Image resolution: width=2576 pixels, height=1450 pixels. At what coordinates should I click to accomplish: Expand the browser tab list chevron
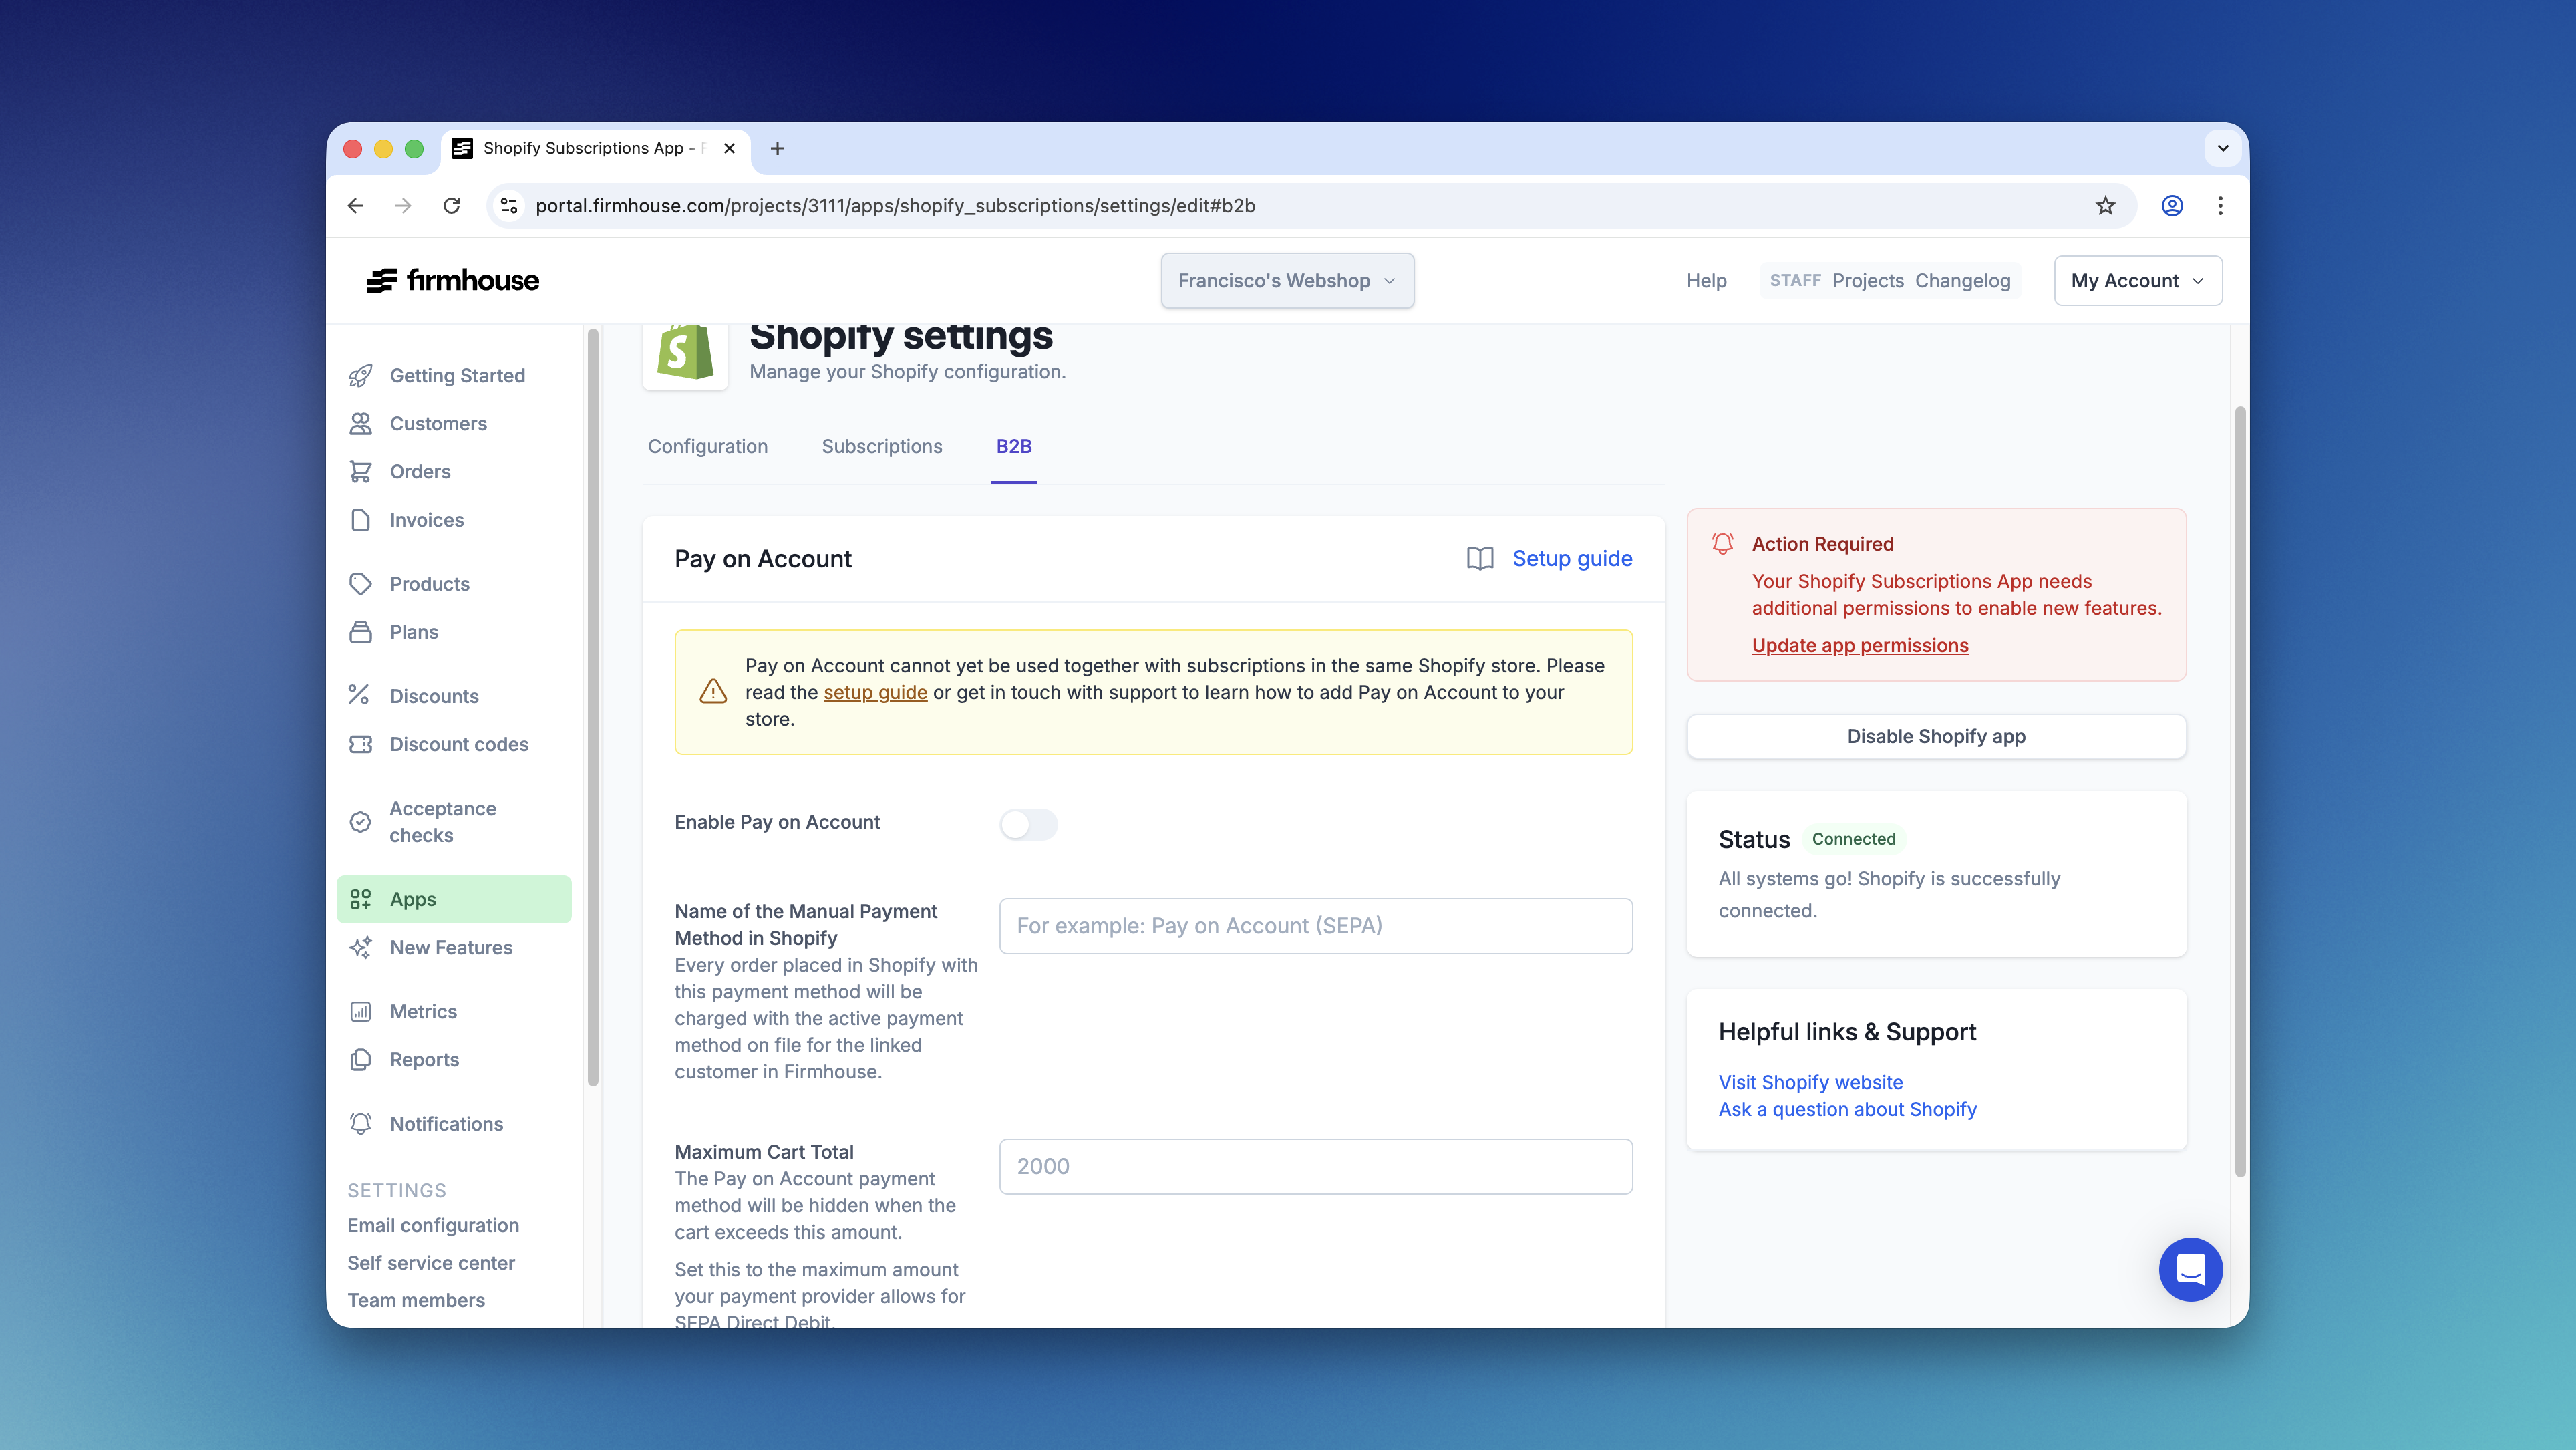pyautogui.click(x=2222, y=149)
